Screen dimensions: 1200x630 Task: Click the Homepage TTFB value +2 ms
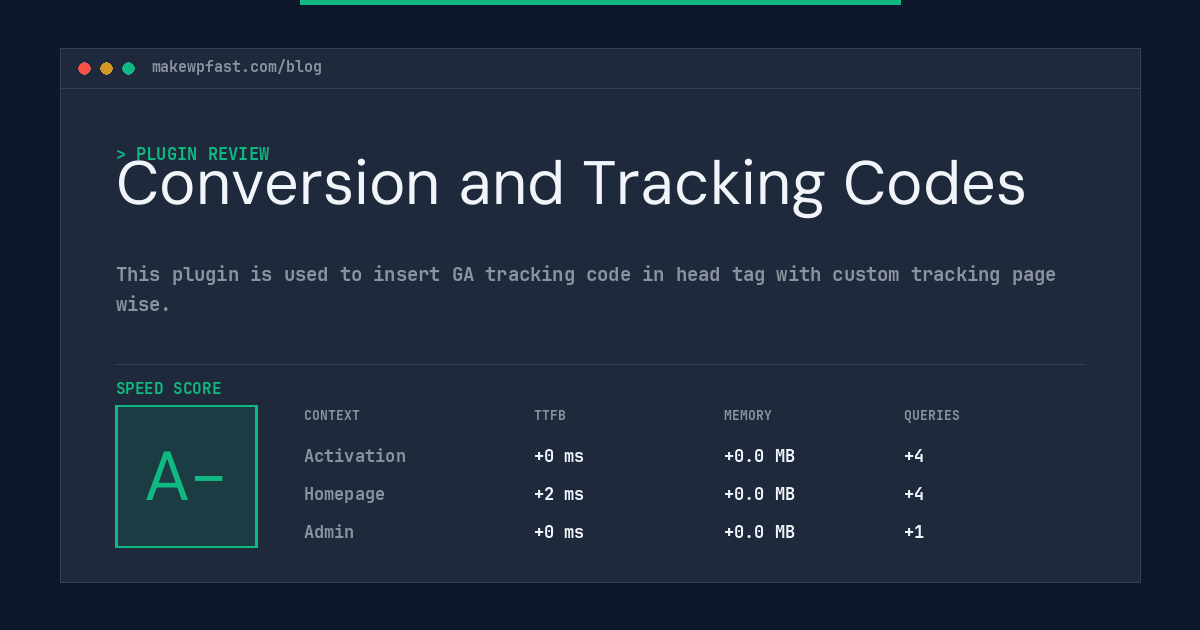pos(559,494)
